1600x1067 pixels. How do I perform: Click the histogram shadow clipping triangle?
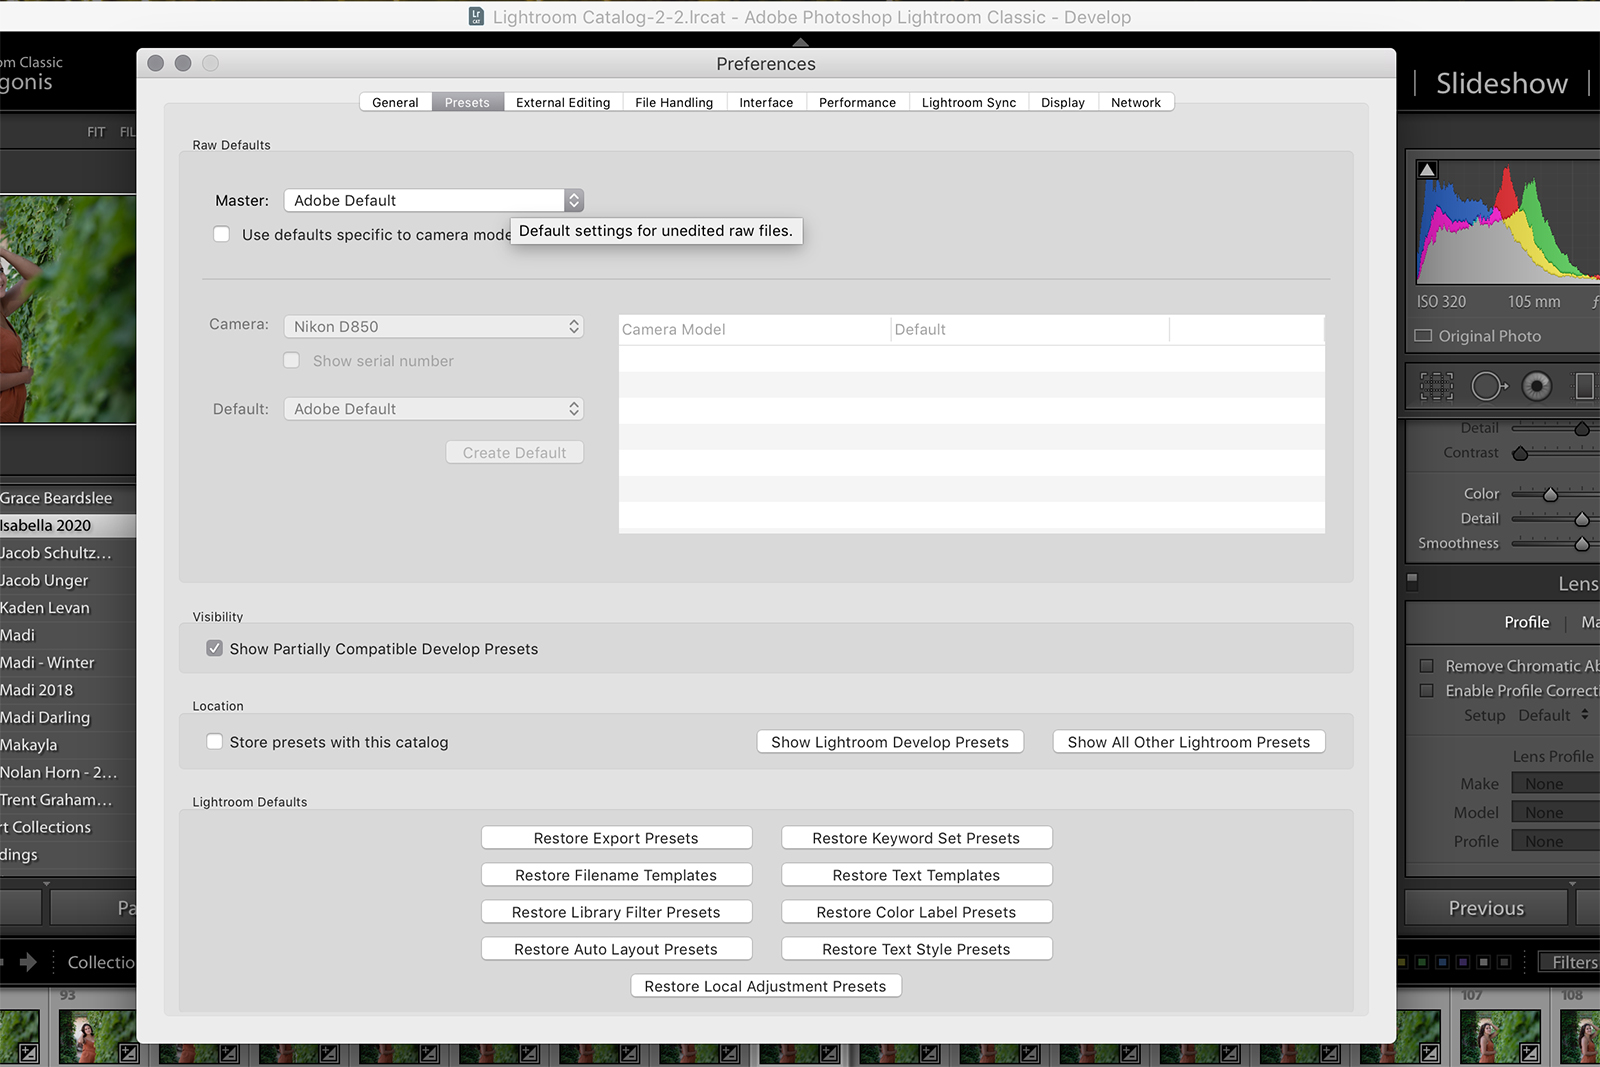tap(1427, 170)
